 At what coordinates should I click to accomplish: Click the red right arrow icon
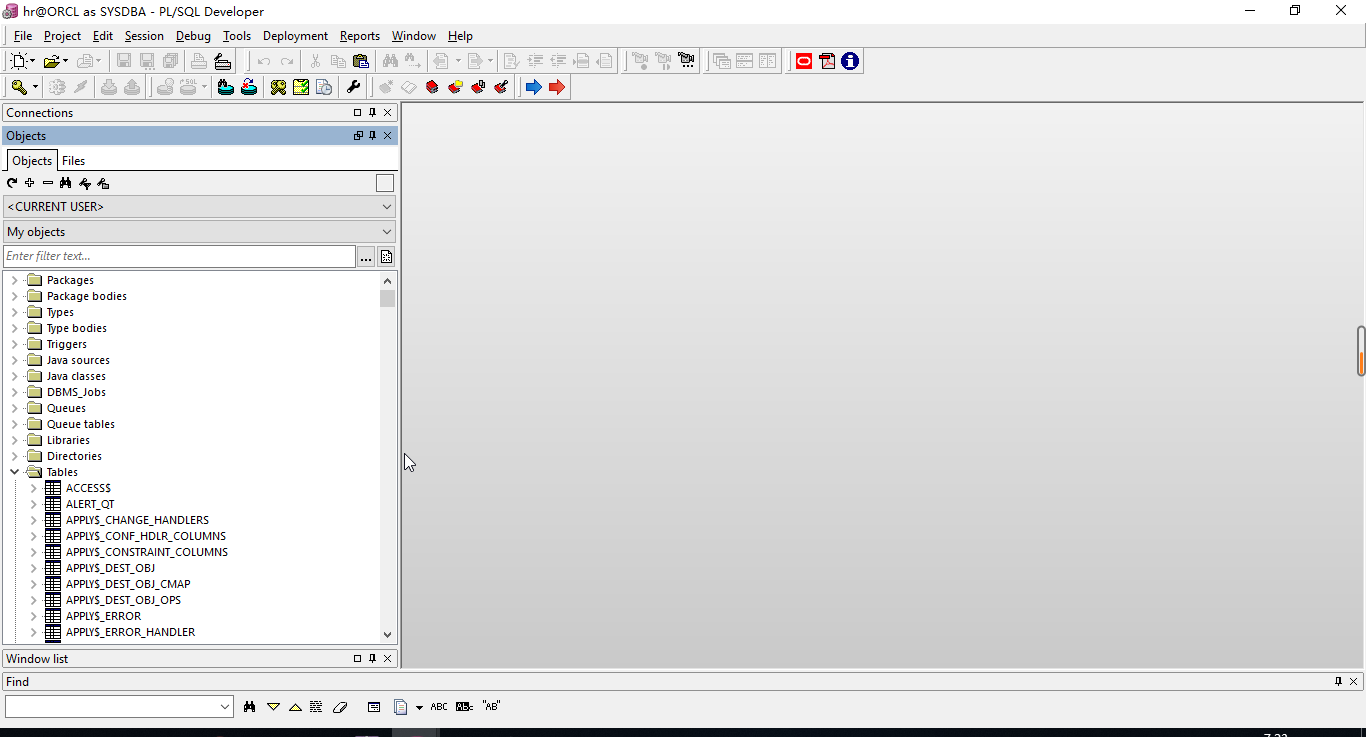557,87
